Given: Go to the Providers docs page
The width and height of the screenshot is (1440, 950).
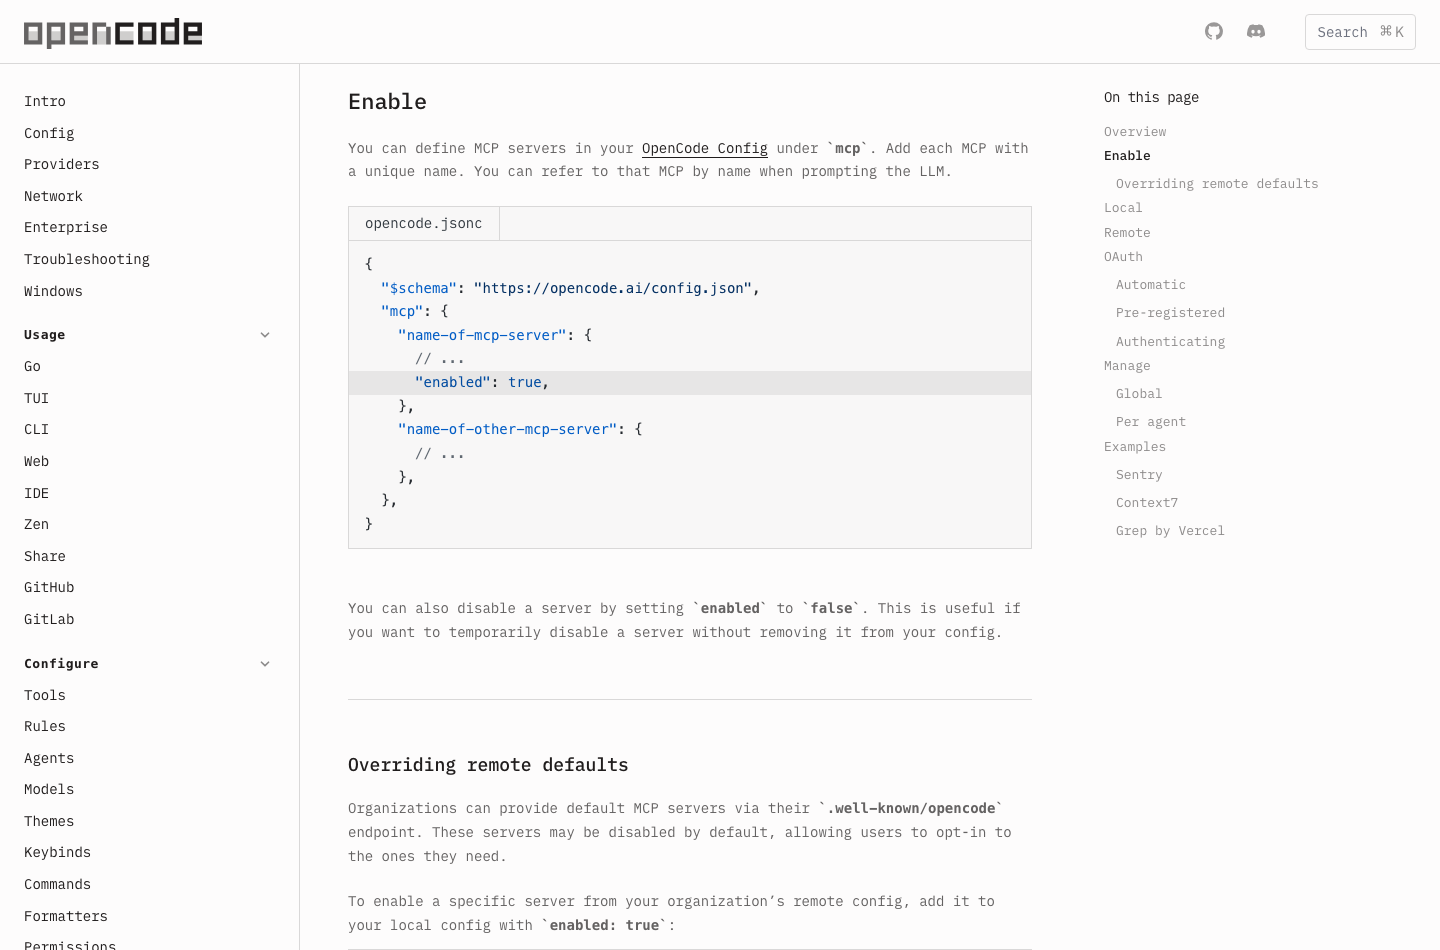Looking at the screenshot, I should (x=62, y=165).
